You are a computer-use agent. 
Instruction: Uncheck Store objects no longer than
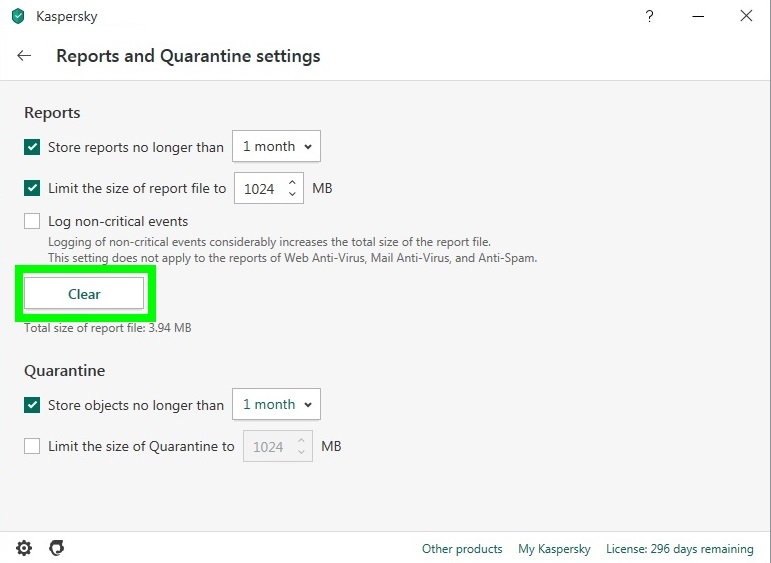click(32, 405)
